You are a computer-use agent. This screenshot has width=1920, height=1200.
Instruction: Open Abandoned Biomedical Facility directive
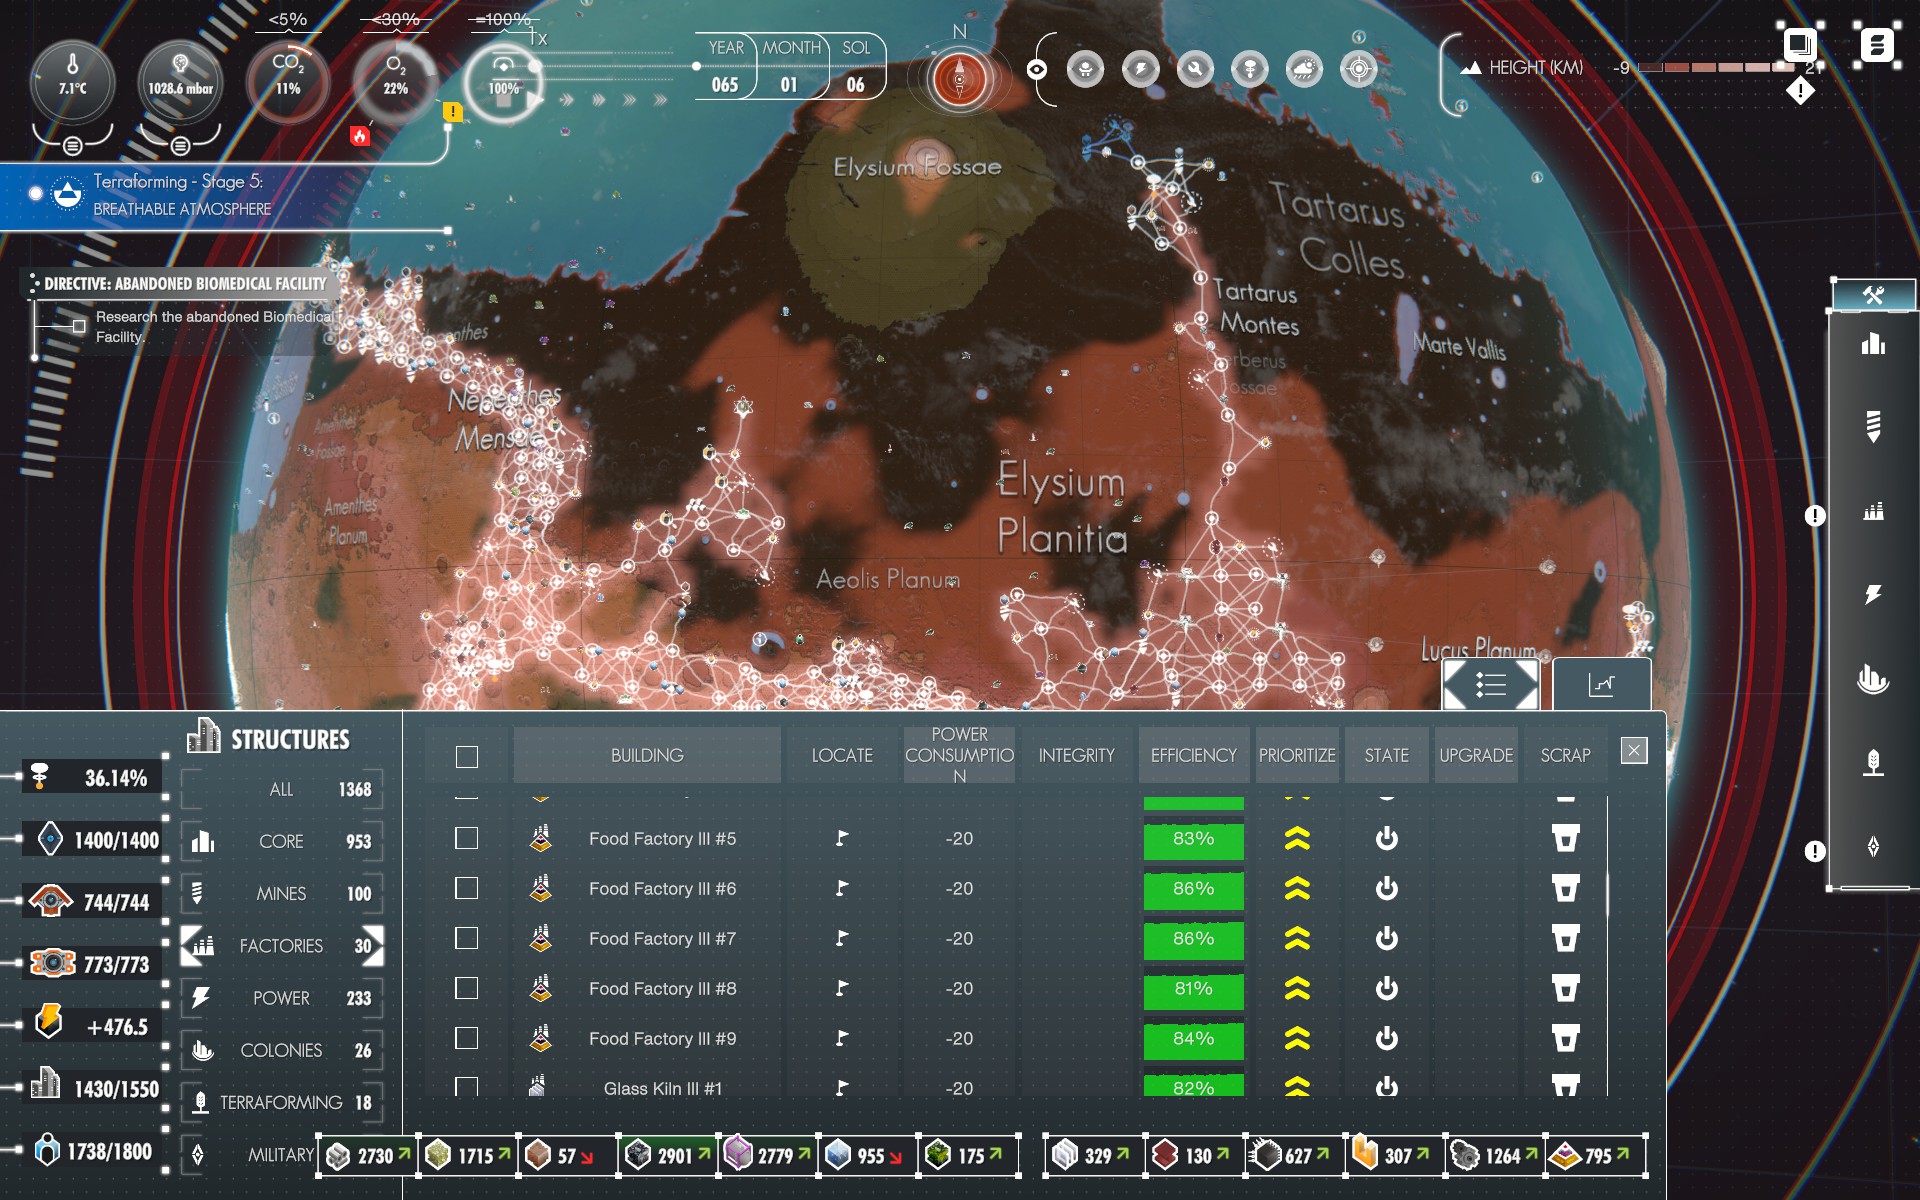click(x=185, y=284)
